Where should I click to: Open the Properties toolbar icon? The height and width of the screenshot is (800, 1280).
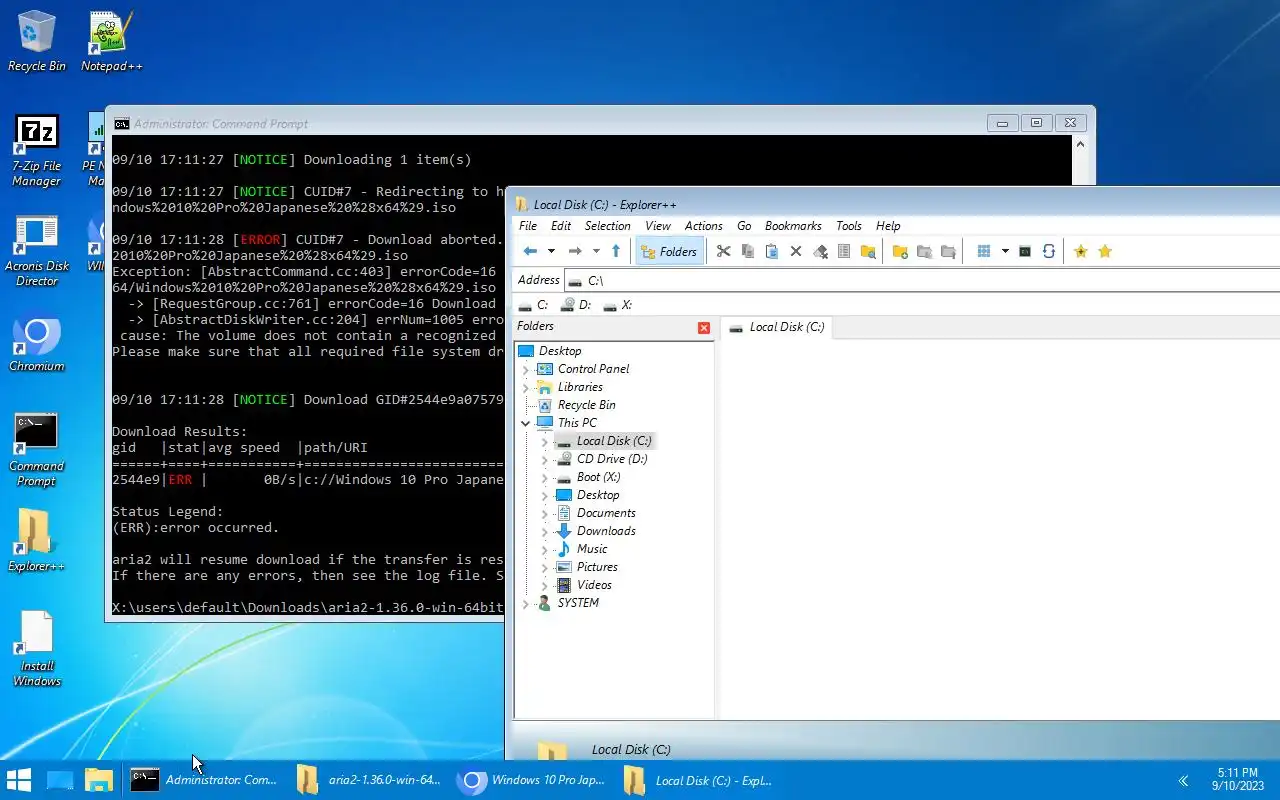coord(844,251)
